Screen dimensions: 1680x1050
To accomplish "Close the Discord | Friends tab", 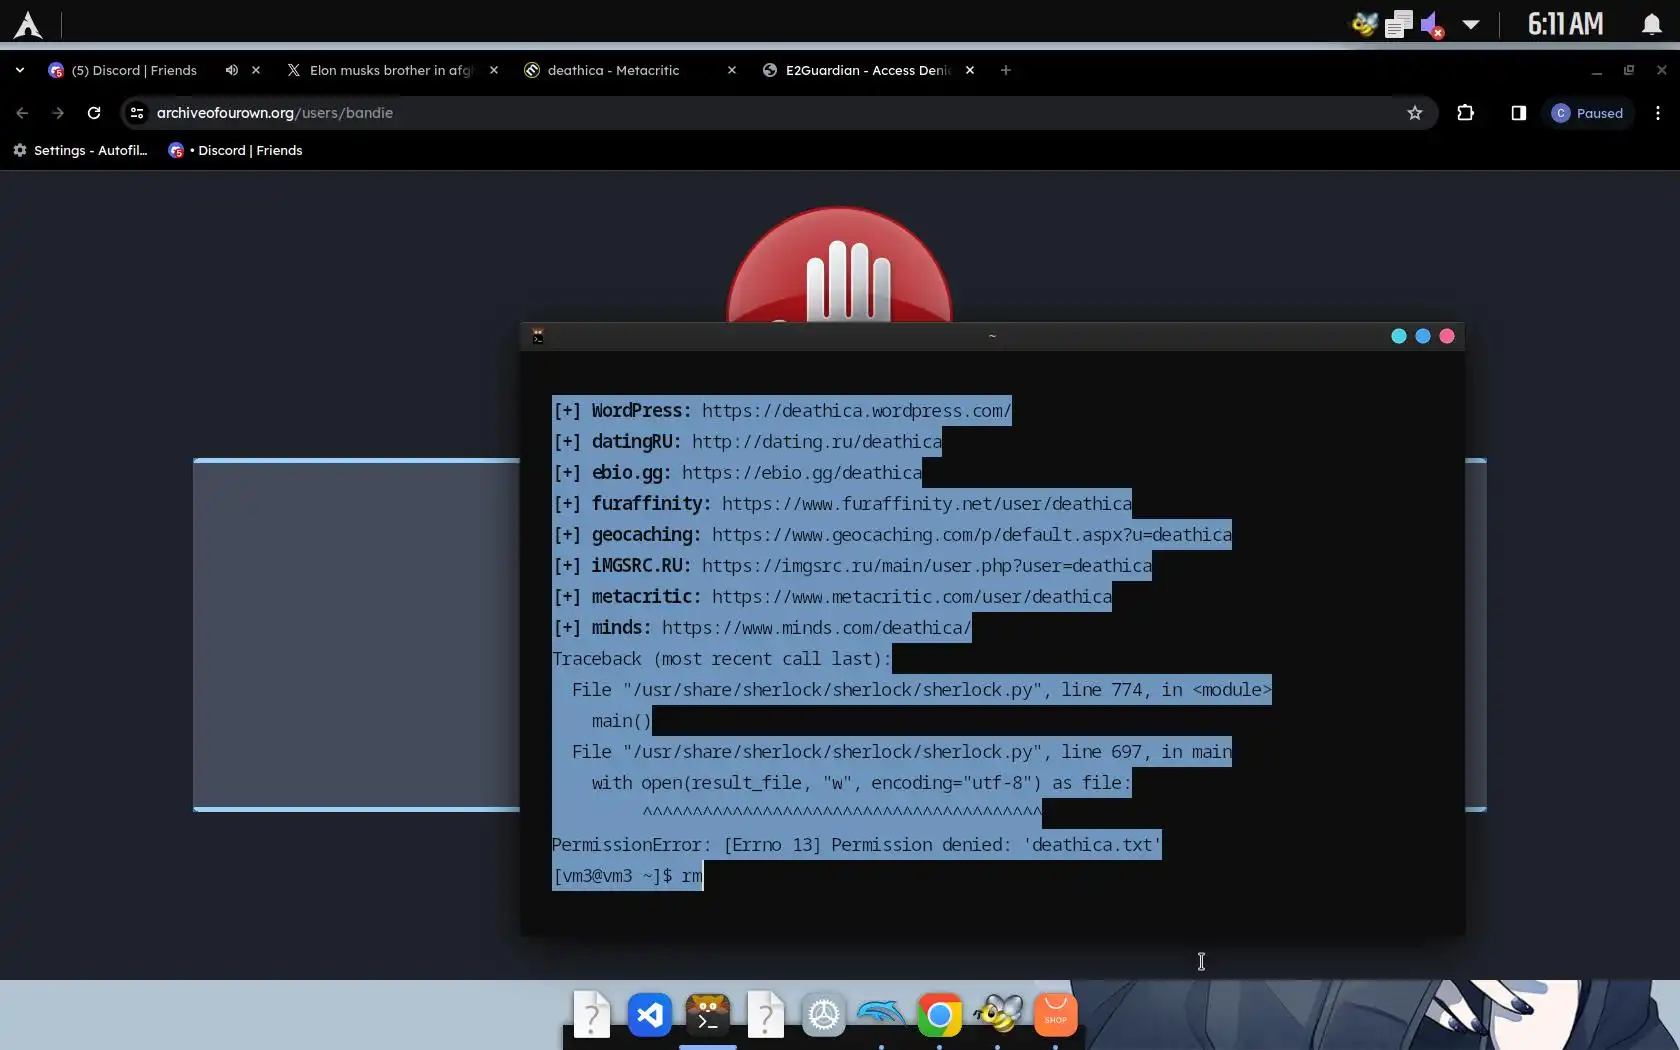I will tap(256, 70).
